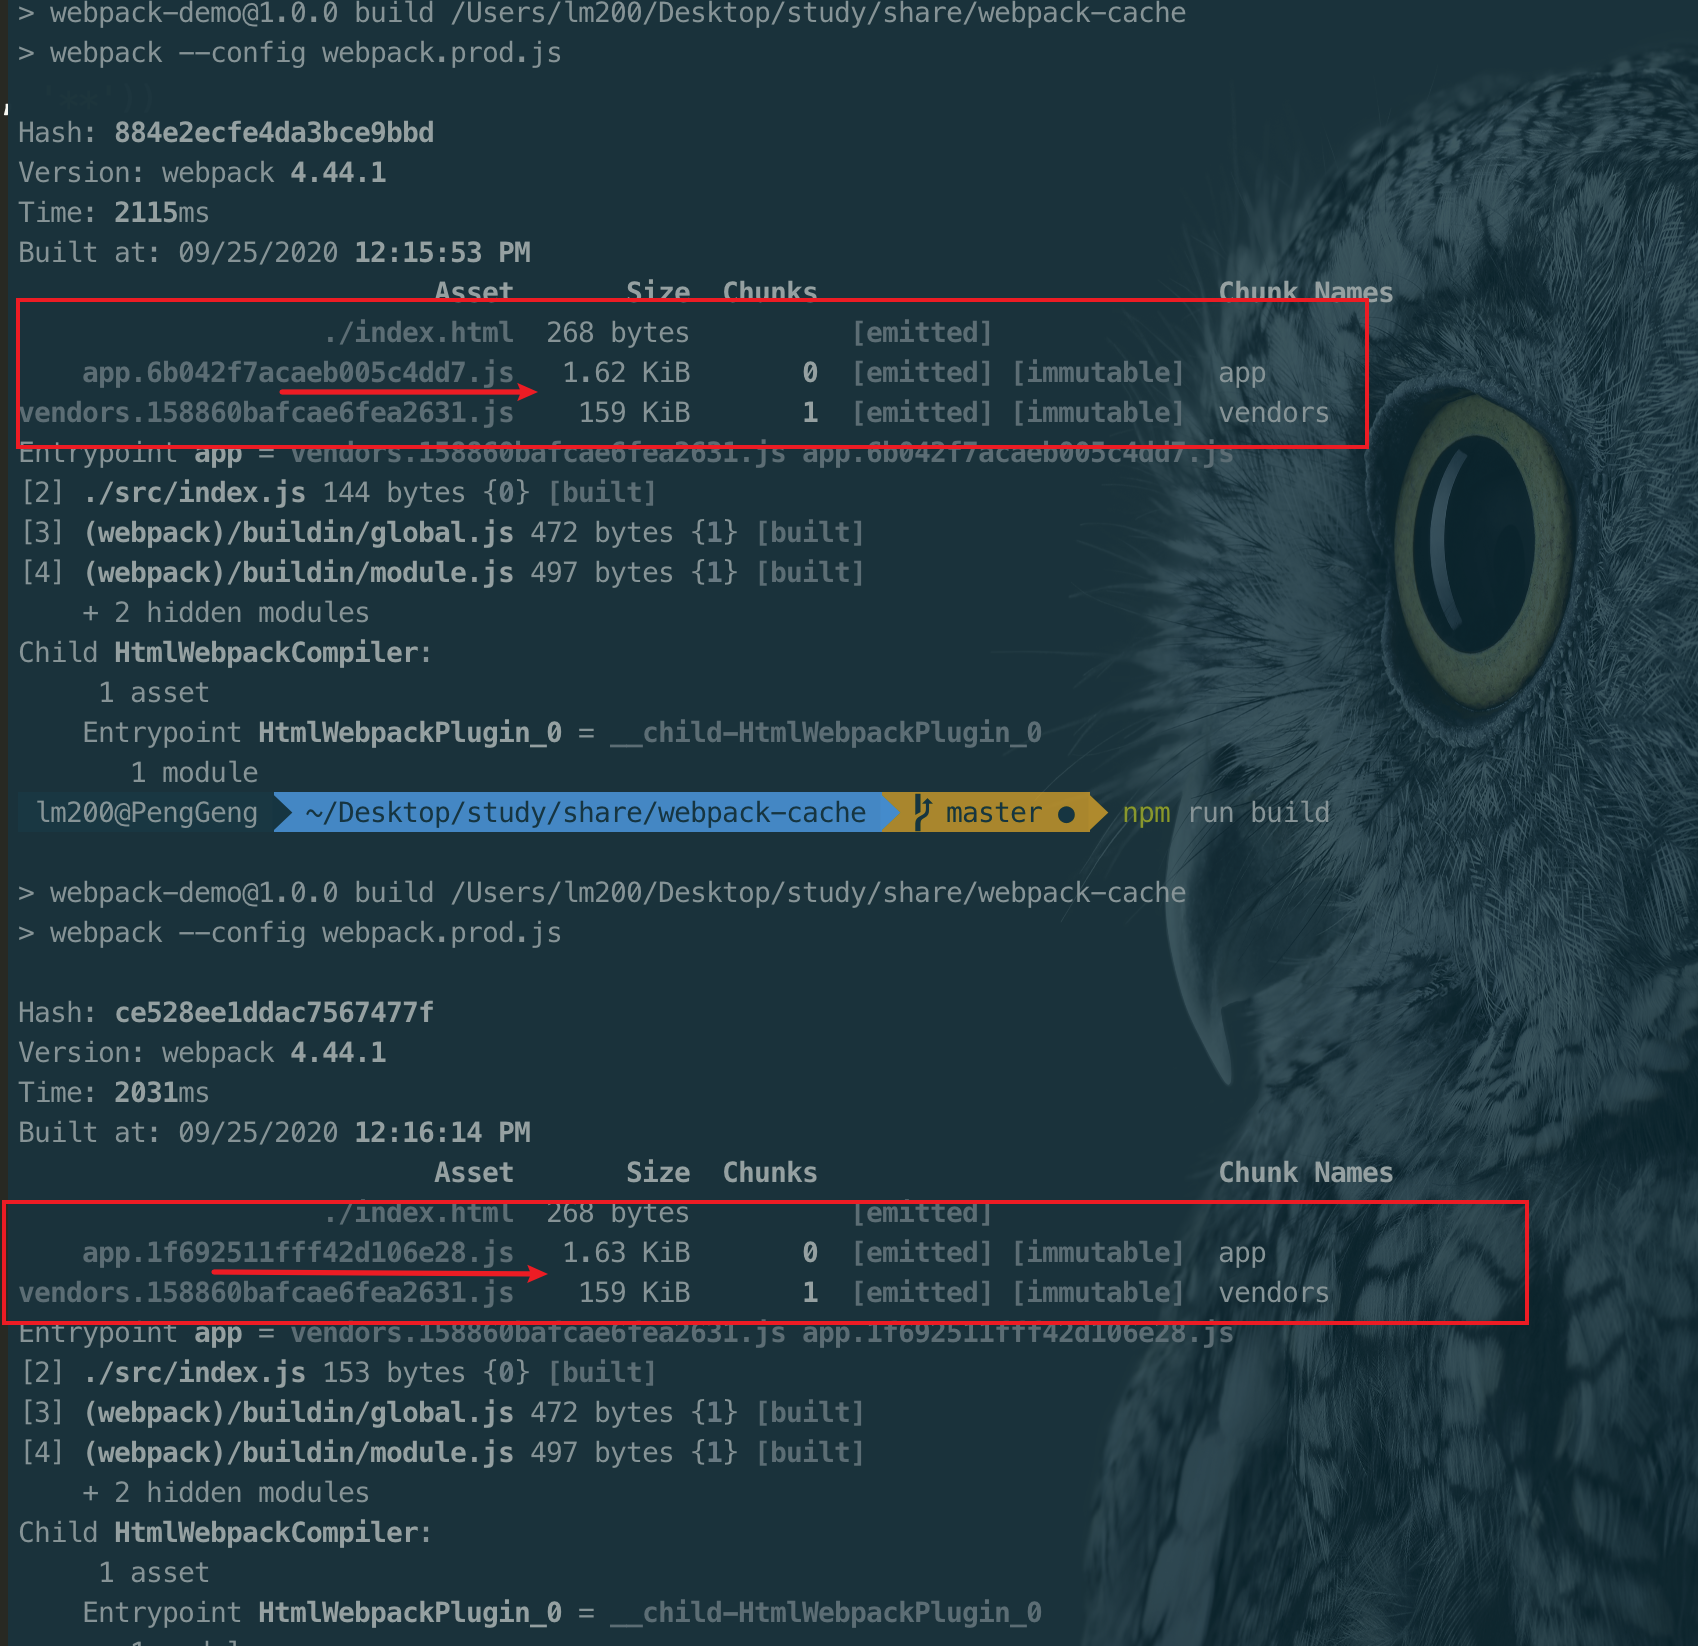The height and width of the screenshot is (1646, 1698).
Task: Click build timestamp 12:15:53 PM
Action: pos(442,253)
